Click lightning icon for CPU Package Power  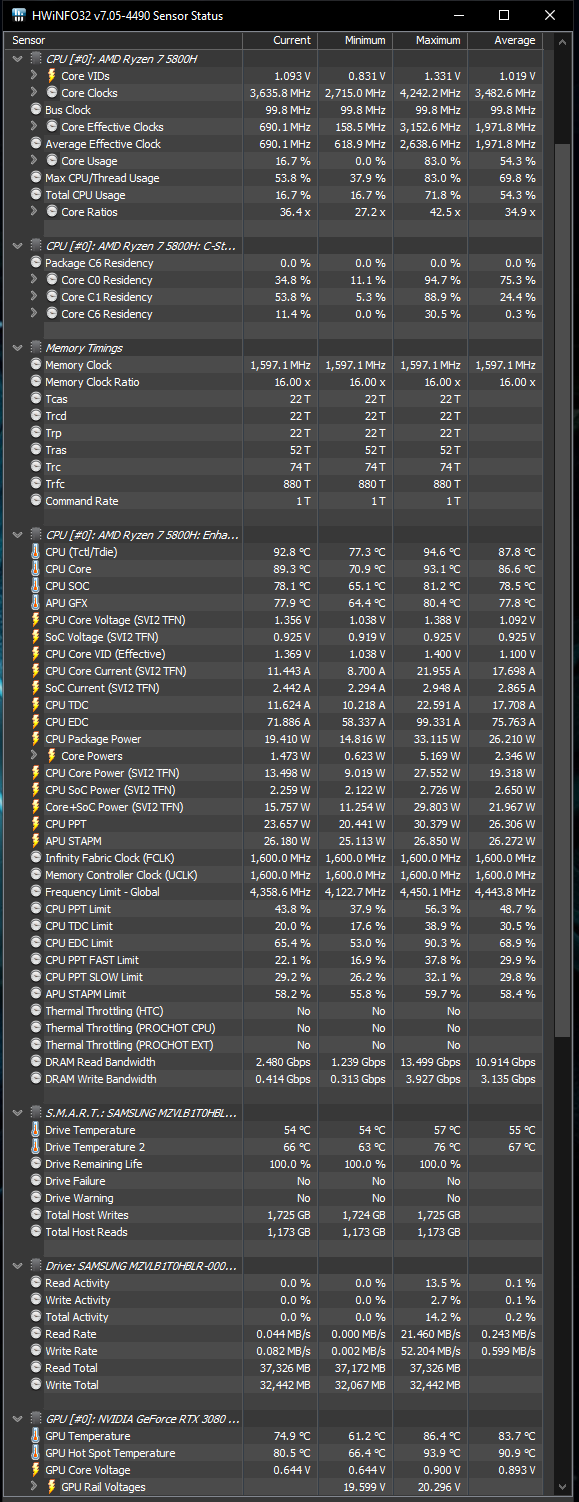click(x=36, y=739)
